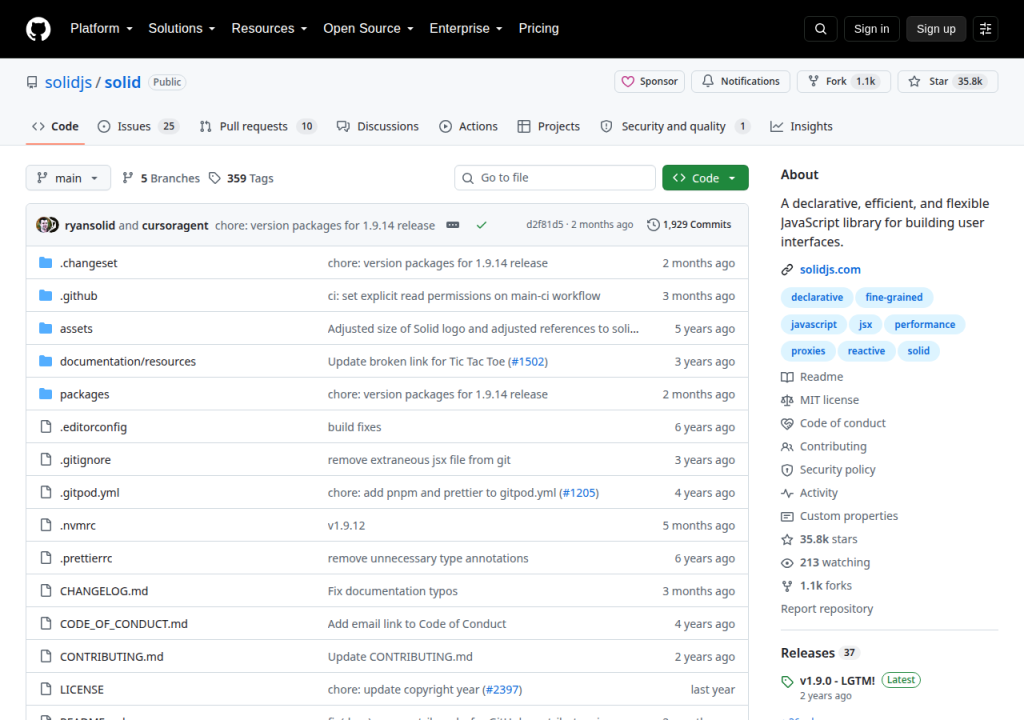Expand the Platform menu
This screenshot has width=1024, height=720.
pyautogui.click(x=101, y=29)
